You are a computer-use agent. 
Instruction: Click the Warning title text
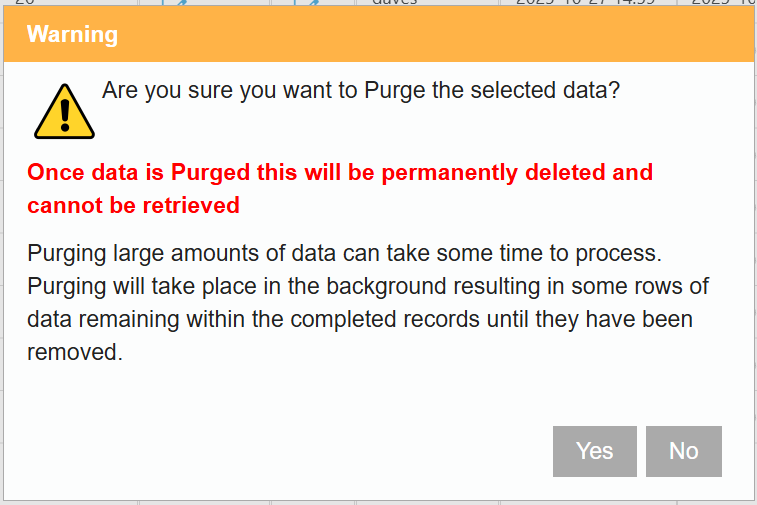[72, 35]
